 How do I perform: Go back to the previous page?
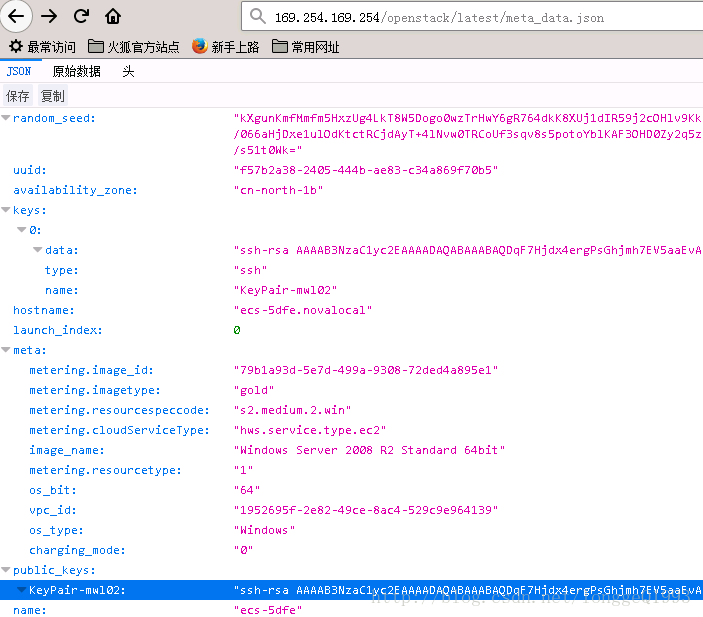click(x=16, y=16)
